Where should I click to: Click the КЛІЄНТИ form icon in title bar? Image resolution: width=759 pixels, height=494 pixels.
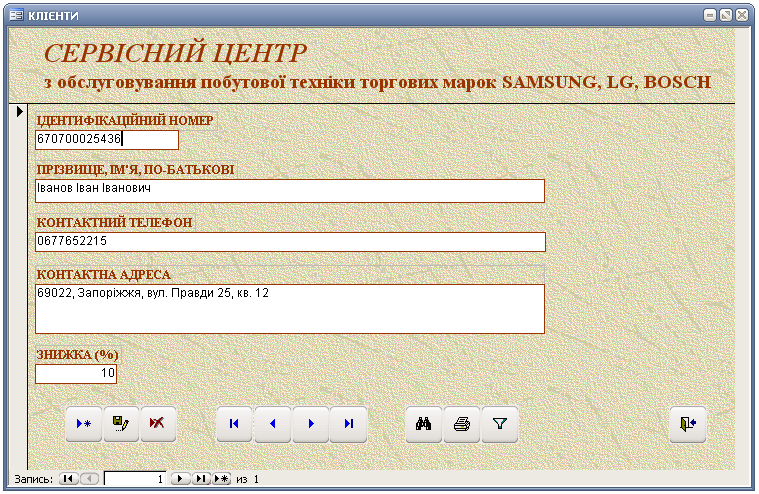coord(16,15)
